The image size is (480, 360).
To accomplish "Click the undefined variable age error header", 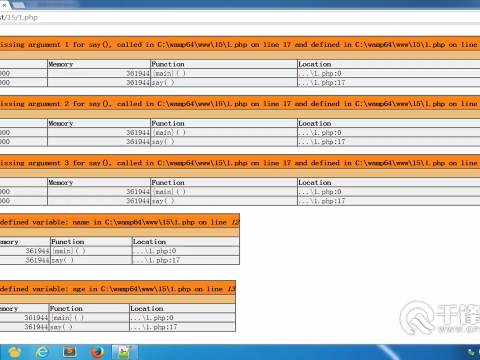I will (118, 289).
